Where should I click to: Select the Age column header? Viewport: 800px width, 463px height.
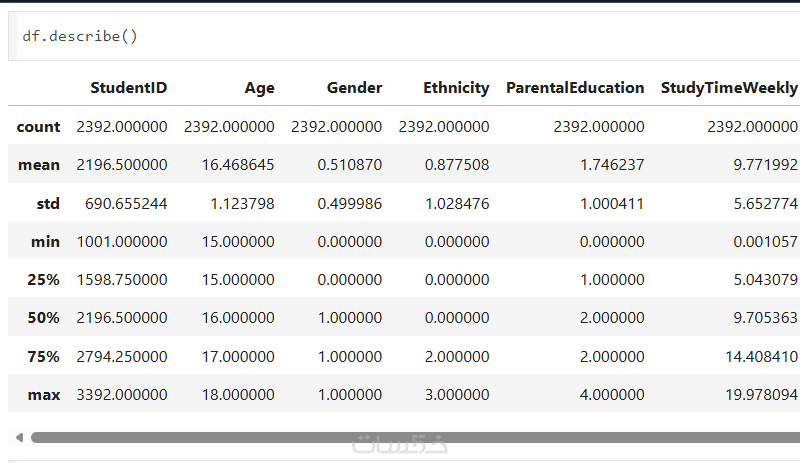(259, 88)
